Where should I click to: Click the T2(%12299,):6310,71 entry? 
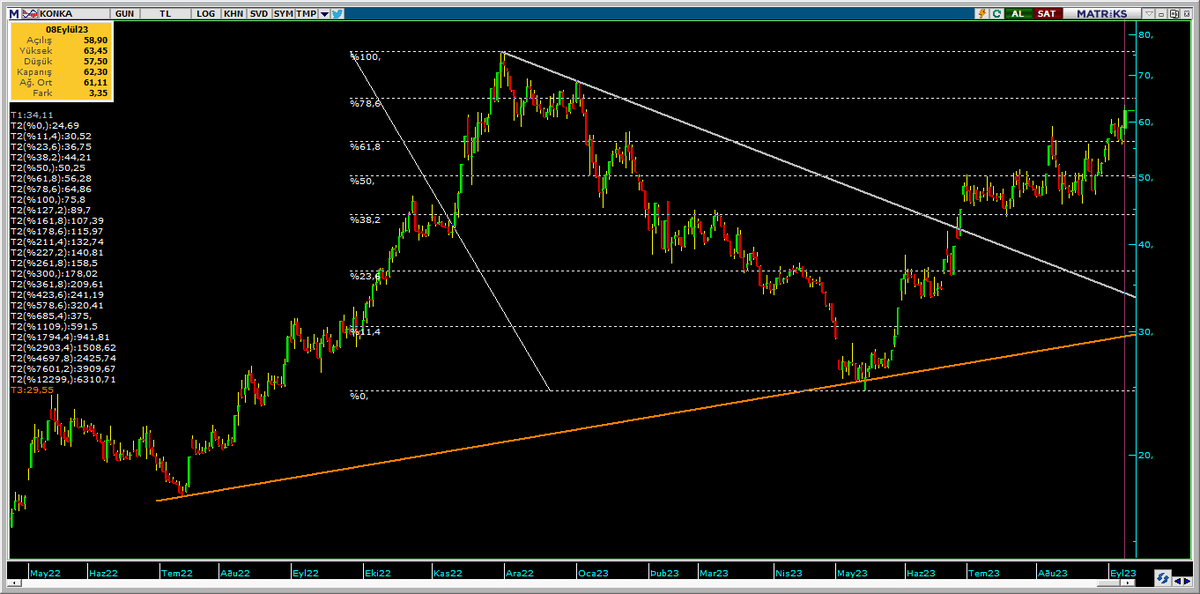[x=63, y=380]
